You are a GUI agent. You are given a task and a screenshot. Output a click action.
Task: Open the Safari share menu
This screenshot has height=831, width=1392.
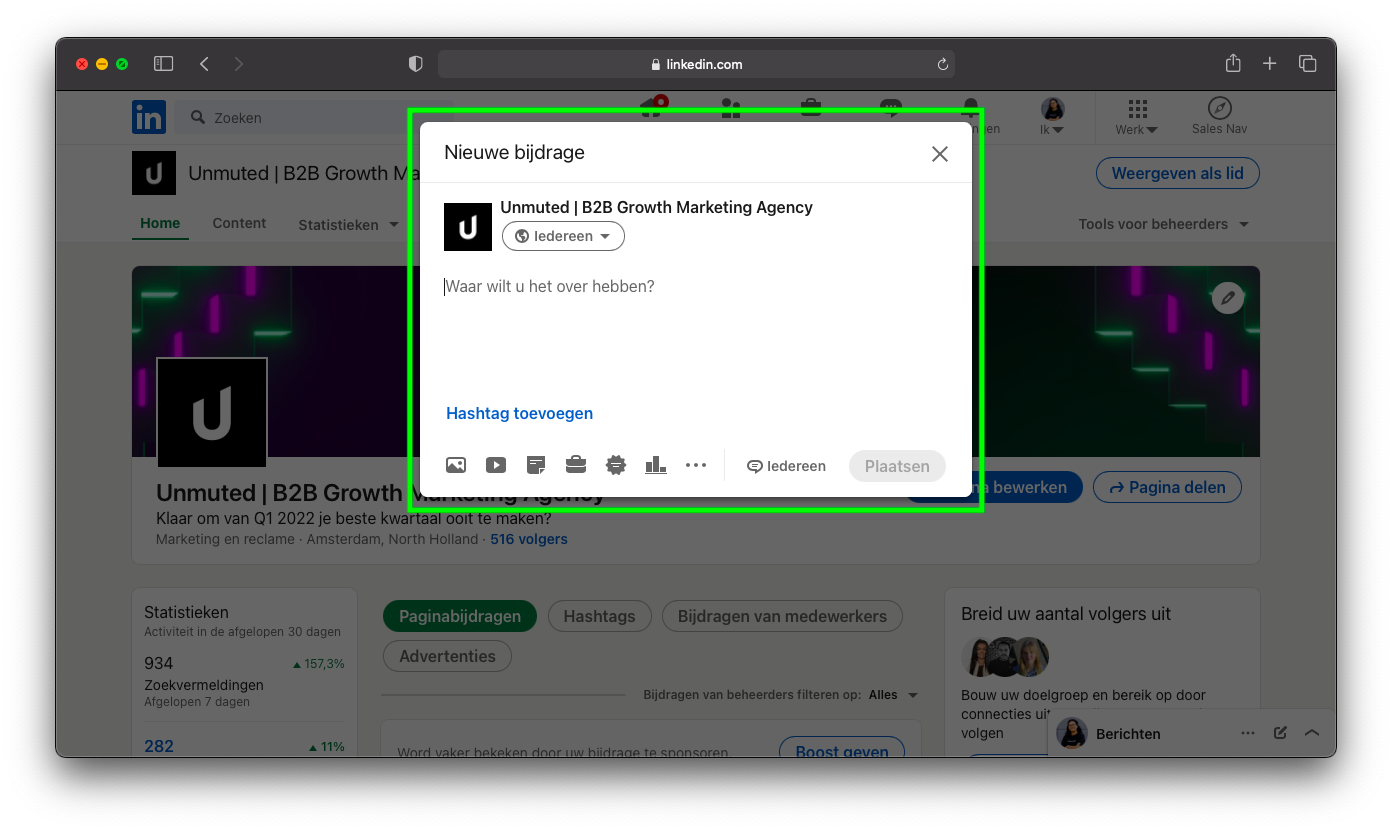click(x=1233, y=63)
